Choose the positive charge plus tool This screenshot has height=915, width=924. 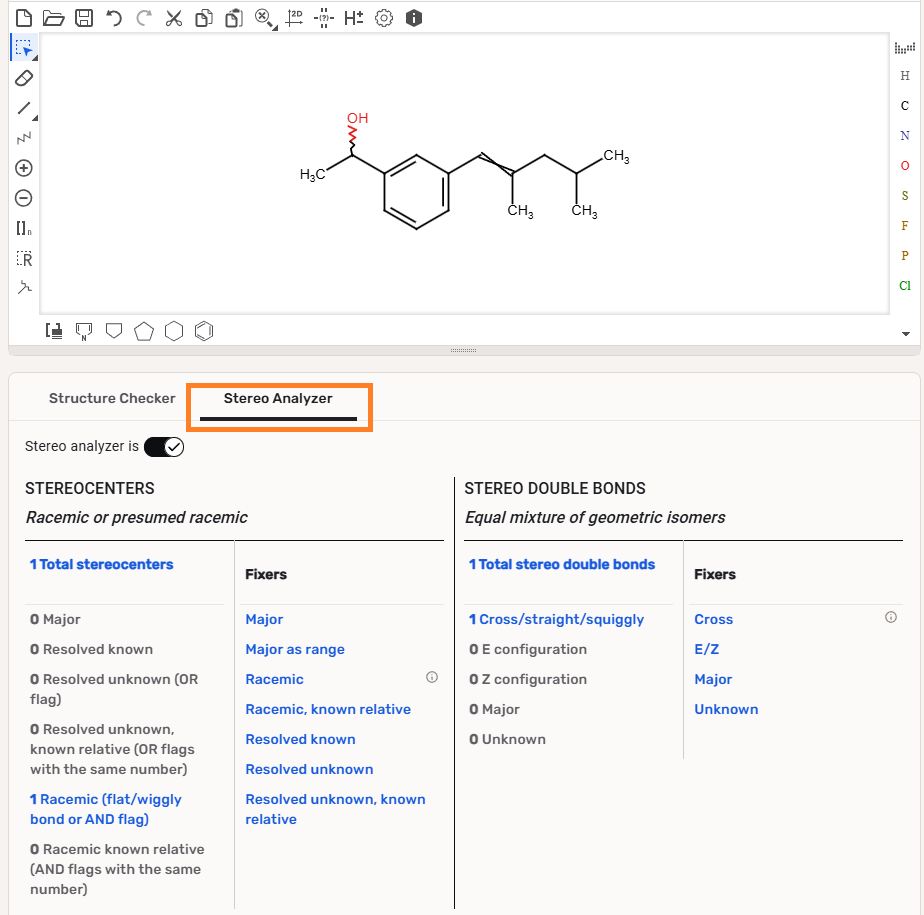(x=25, y=168)
